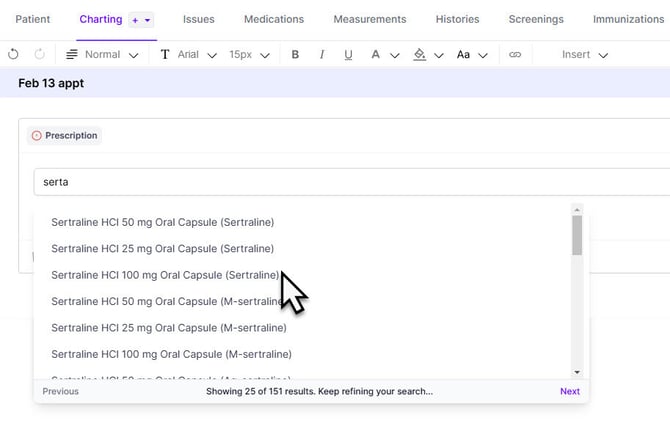Expand the text color chevron
This screenshot has height=434, width=670.
(395, 55)
